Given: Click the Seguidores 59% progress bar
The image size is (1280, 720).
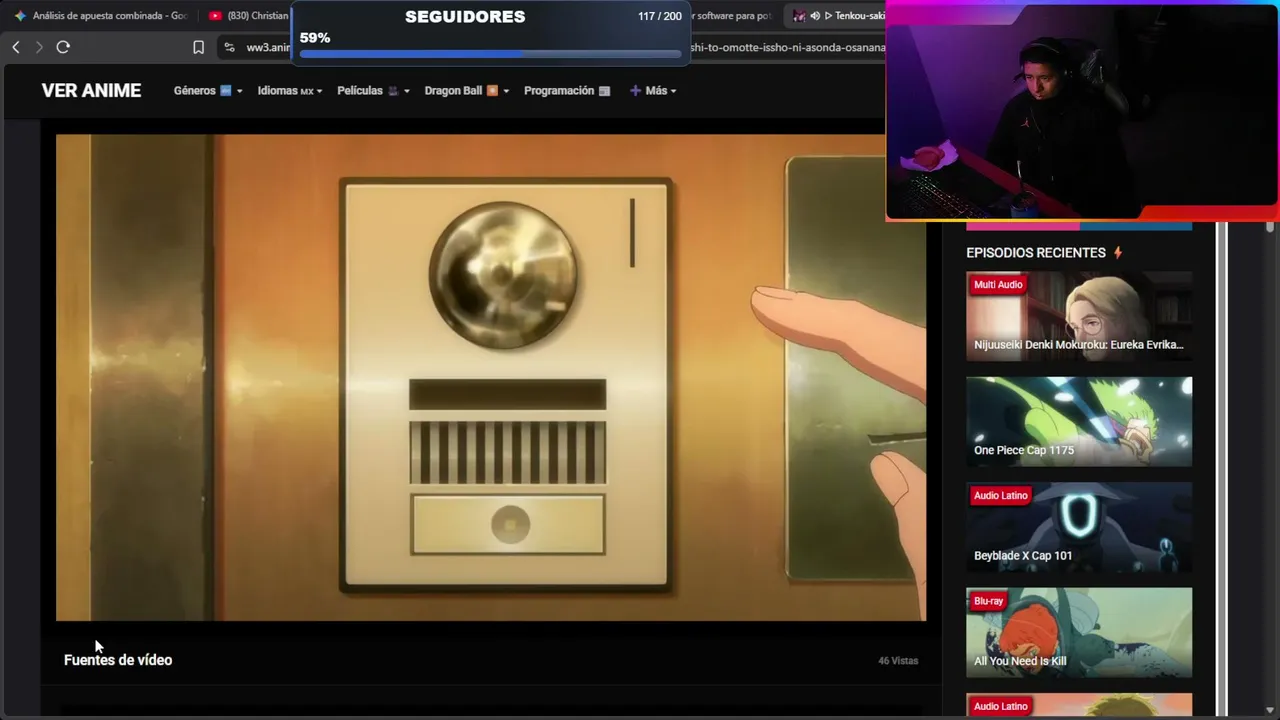Looking at the screenshot, I should 490,54.
